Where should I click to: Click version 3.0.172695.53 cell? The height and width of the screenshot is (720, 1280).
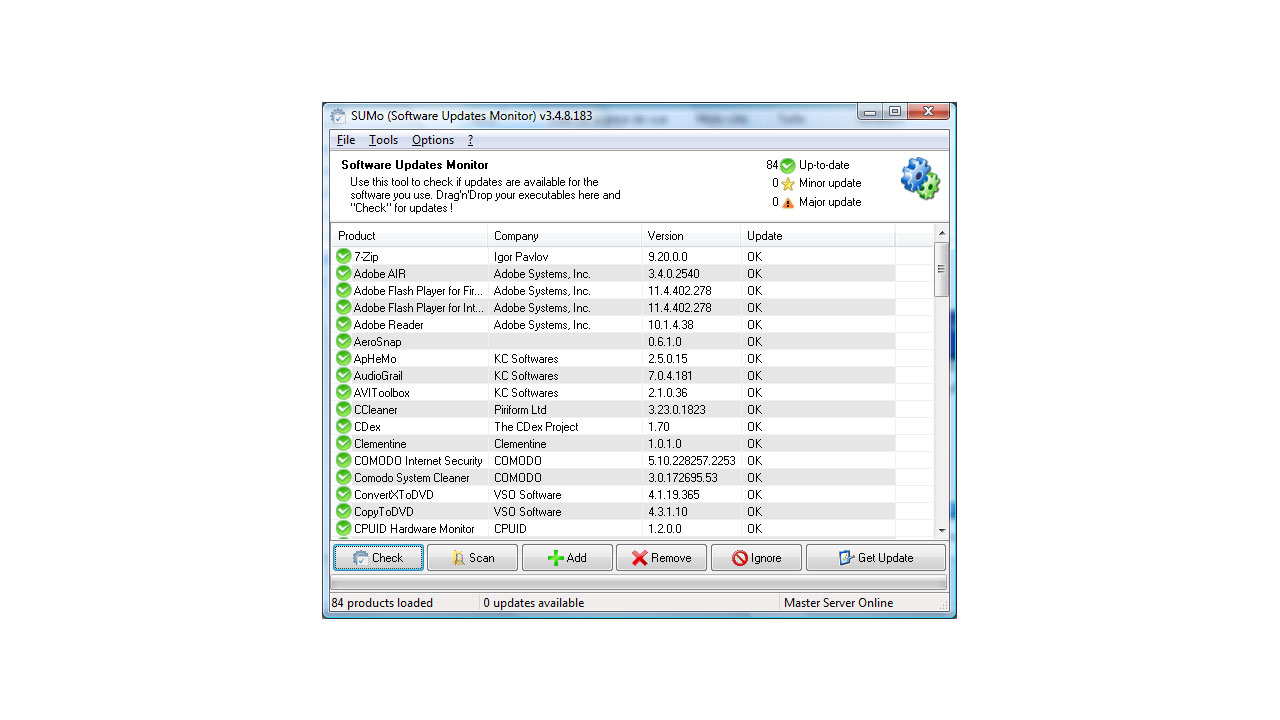pyautogui.click(x=683, y=478)
